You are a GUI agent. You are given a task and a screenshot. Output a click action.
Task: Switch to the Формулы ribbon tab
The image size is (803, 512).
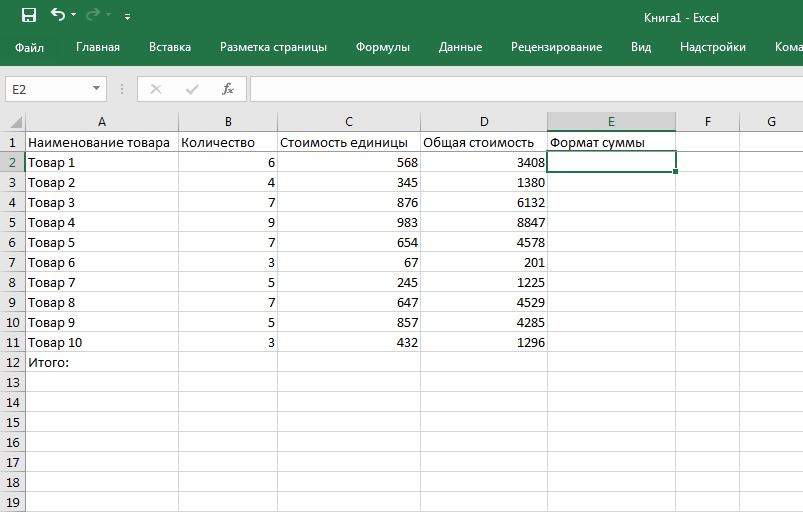tap(383, 47)
